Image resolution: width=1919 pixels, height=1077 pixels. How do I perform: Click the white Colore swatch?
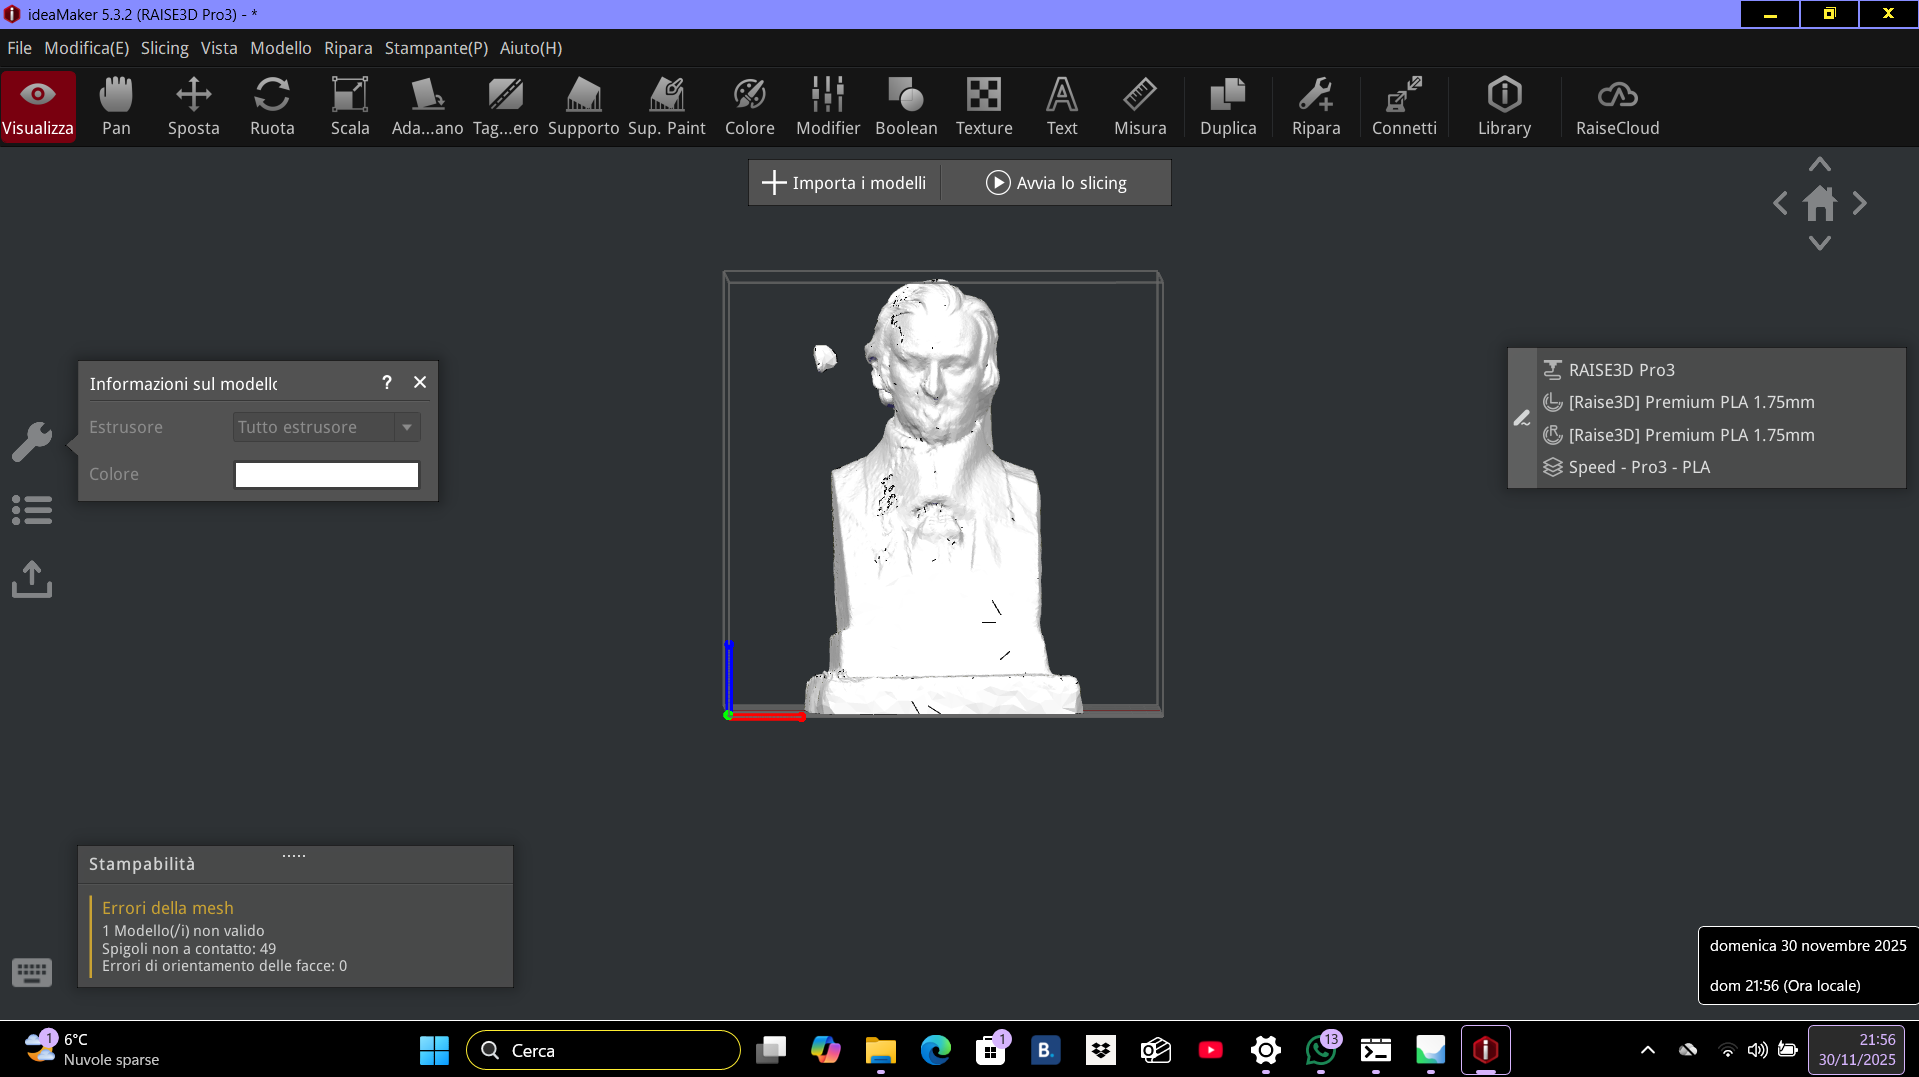(x=327, y=475)
